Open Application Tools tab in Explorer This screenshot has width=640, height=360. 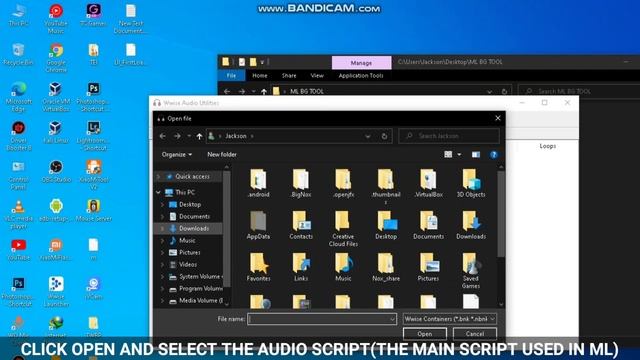point(361,76)
